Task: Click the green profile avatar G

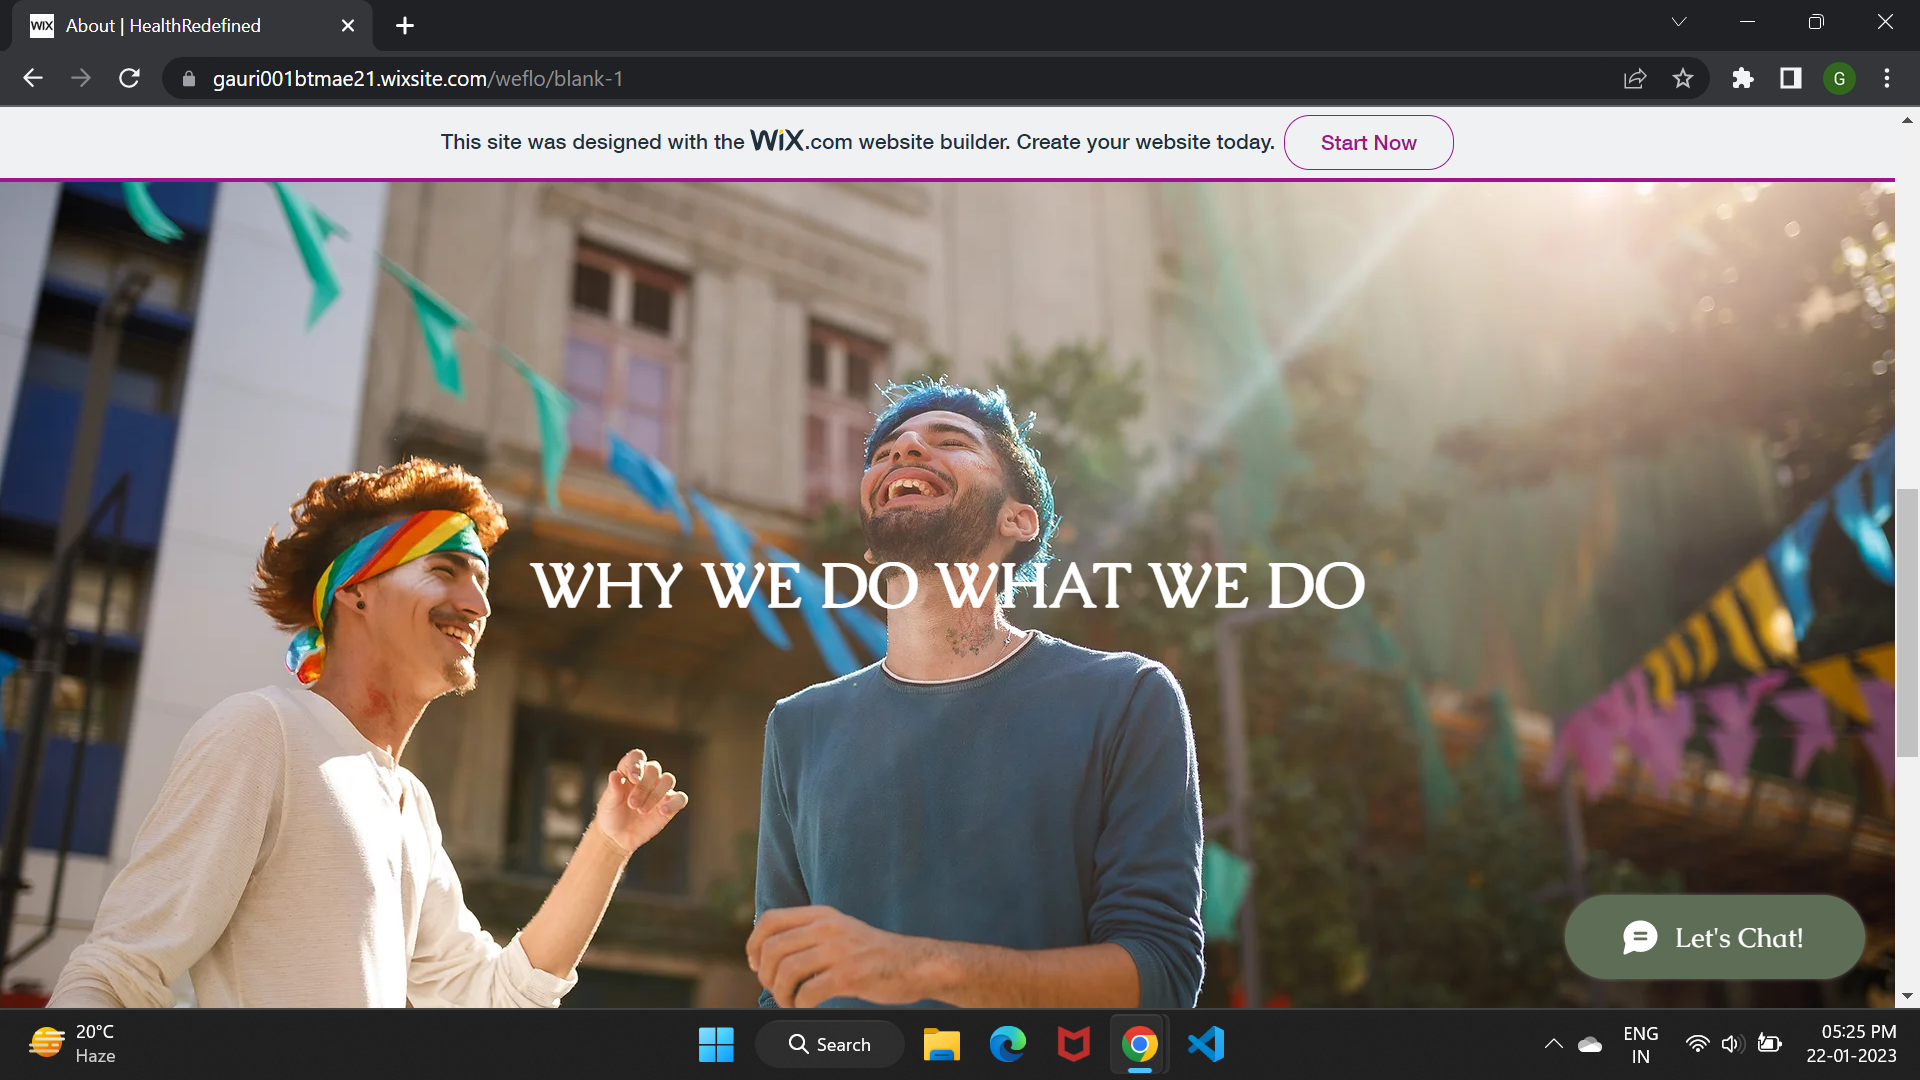Action: (x=1839, y=78)
